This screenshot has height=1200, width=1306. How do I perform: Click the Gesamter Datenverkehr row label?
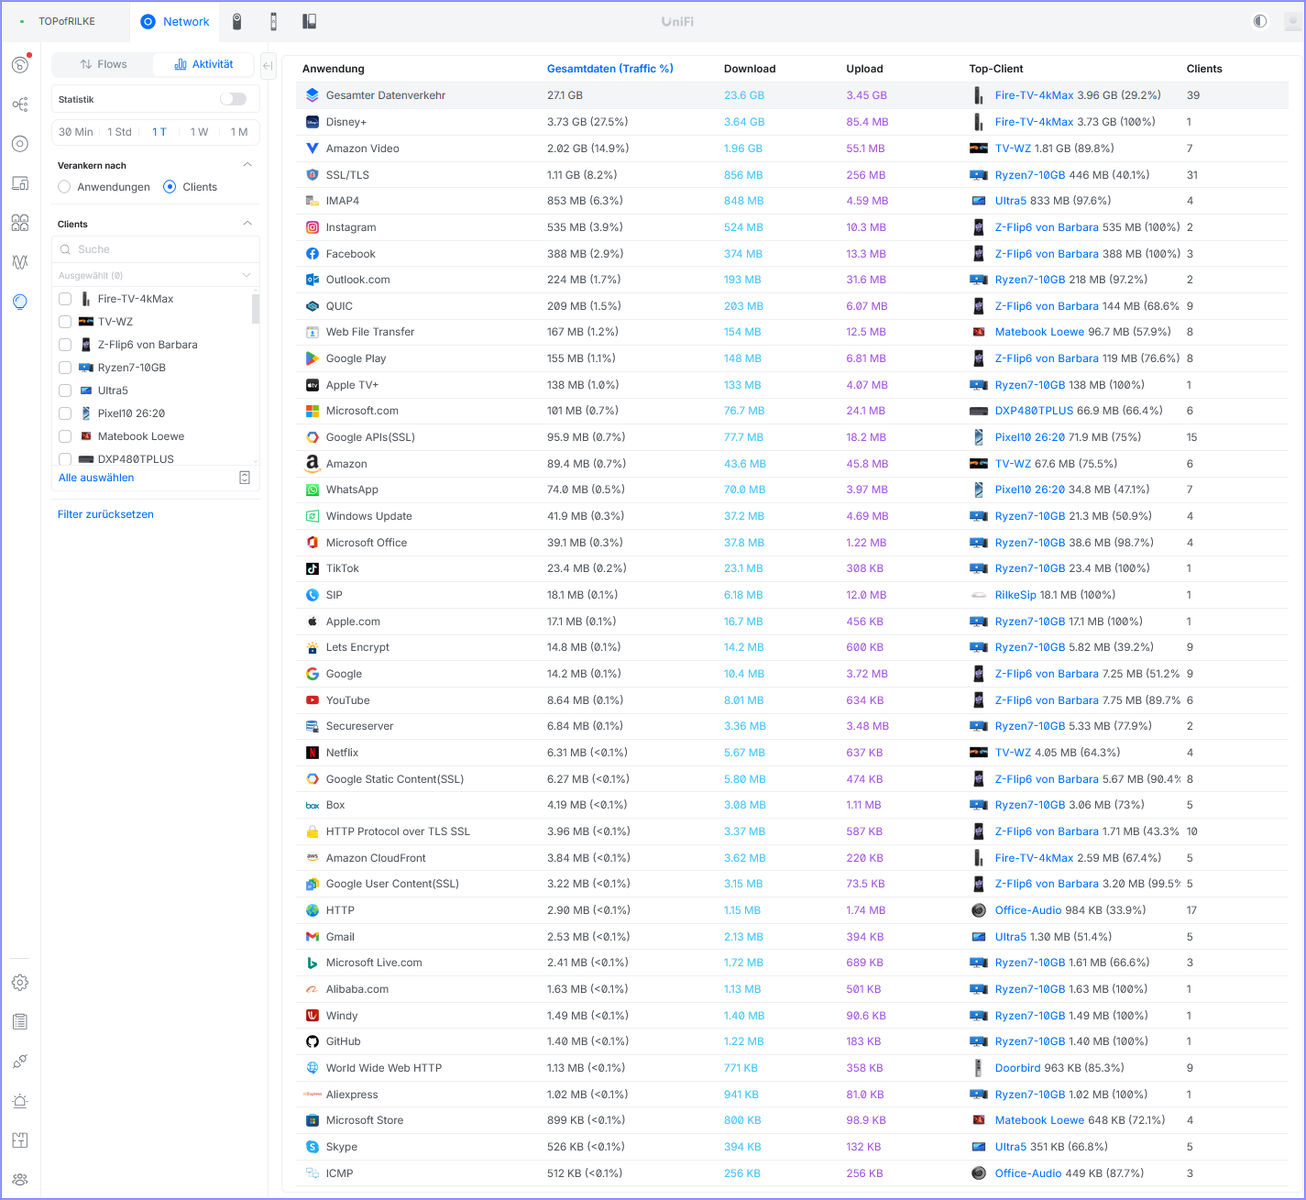386,95
